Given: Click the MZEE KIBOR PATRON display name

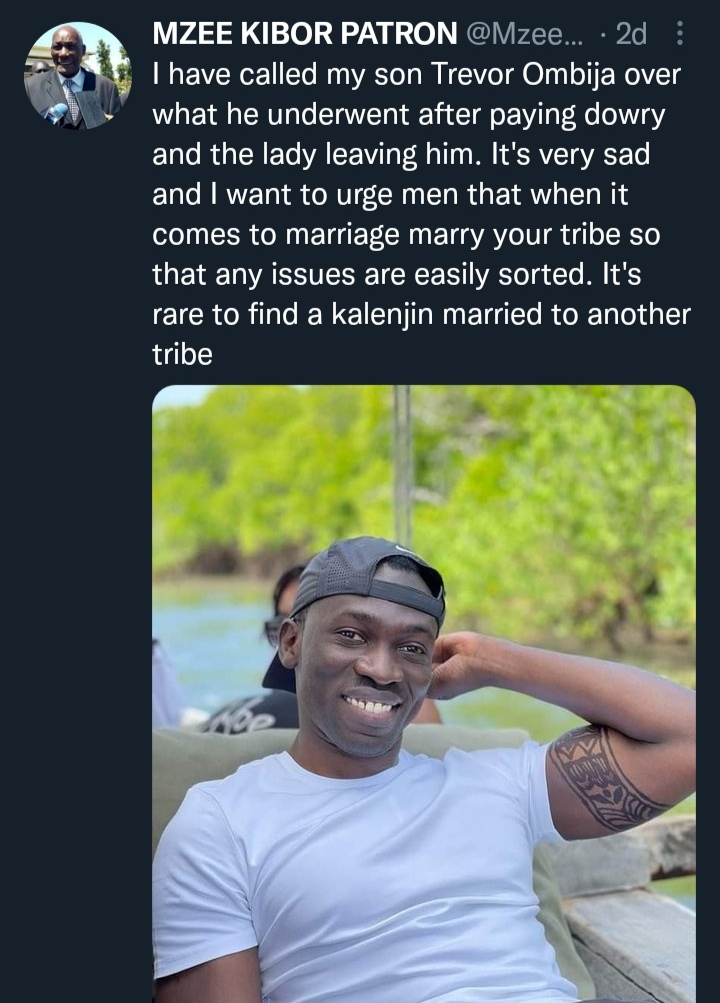Looking at the screenshot, I should [x=304, y=35].
